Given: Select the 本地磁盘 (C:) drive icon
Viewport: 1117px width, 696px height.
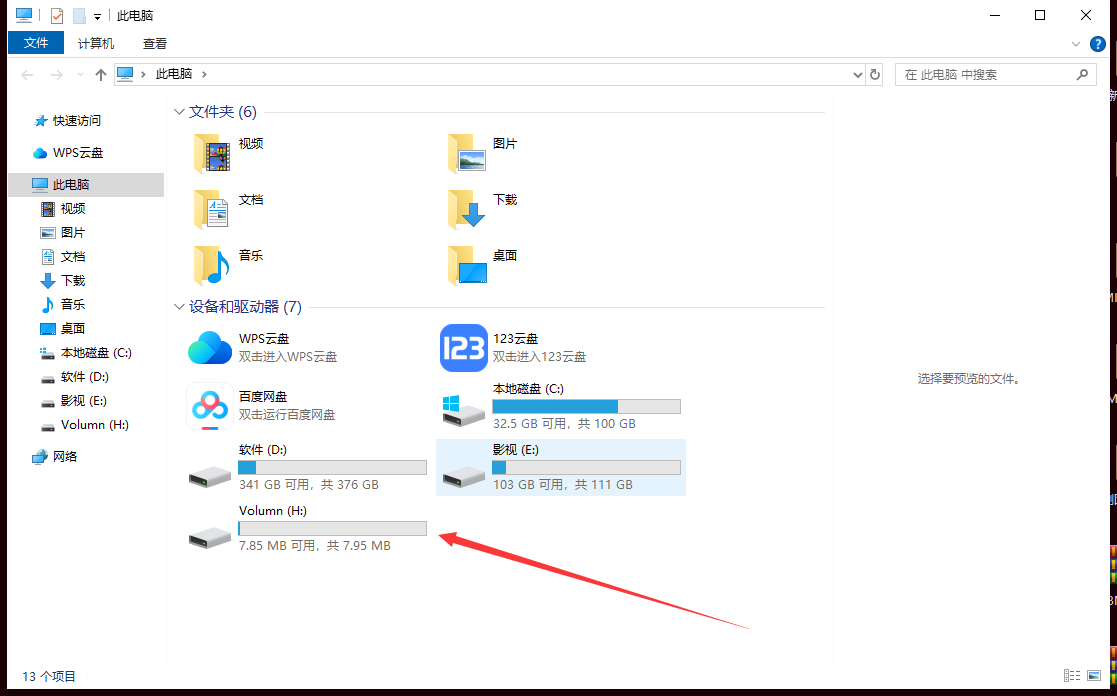Looking at the screenshot, I should click(x=462, y=412).
